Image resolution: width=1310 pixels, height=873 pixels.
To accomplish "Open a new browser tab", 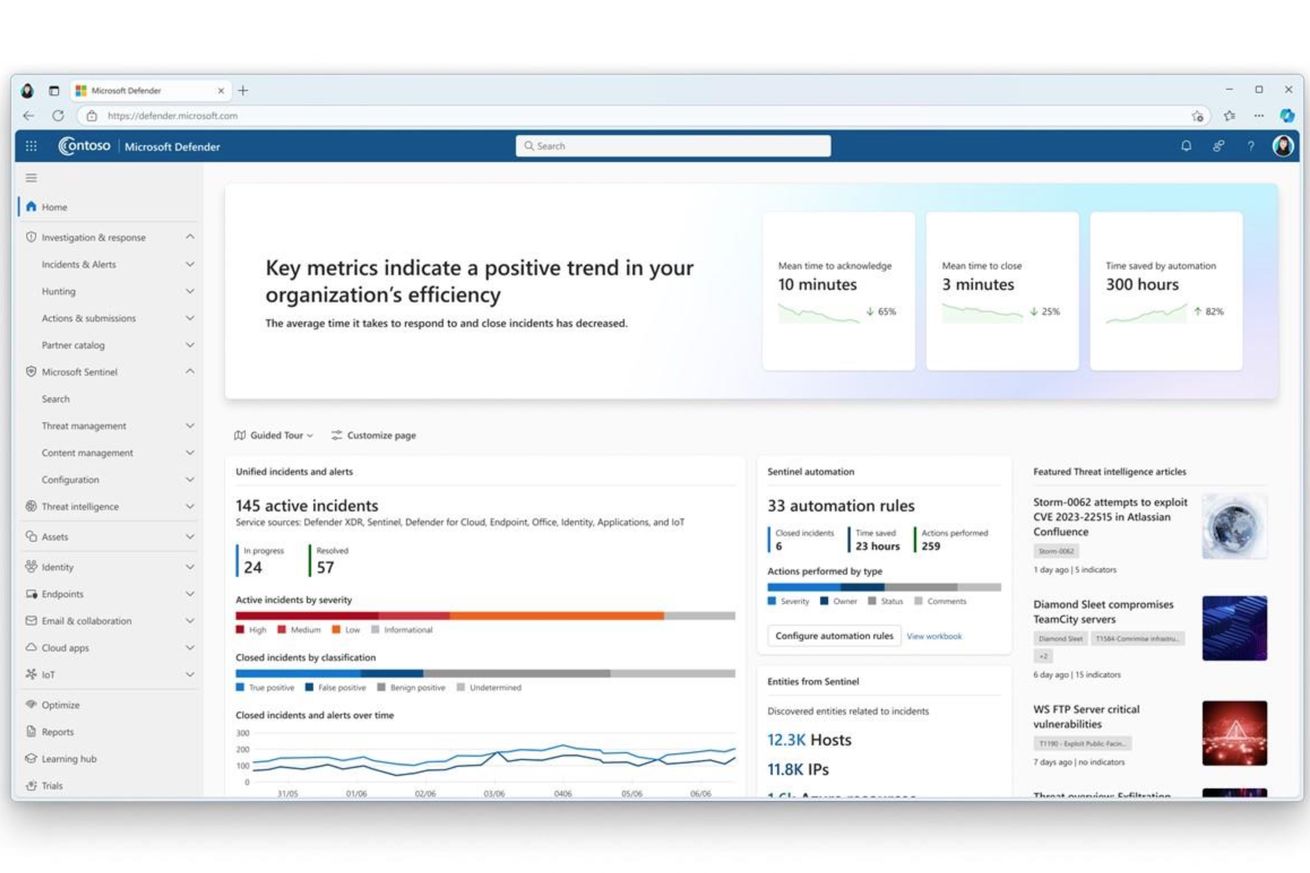I will (x=243, y=90).
